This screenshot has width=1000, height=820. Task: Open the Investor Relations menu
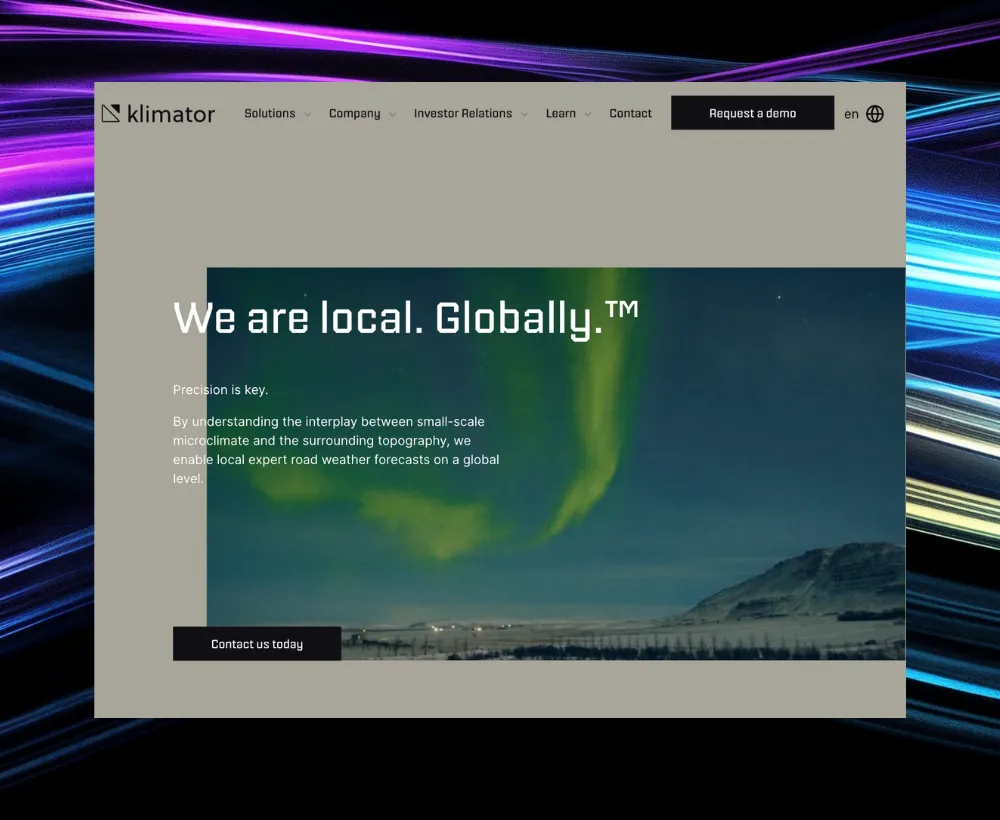462,114
